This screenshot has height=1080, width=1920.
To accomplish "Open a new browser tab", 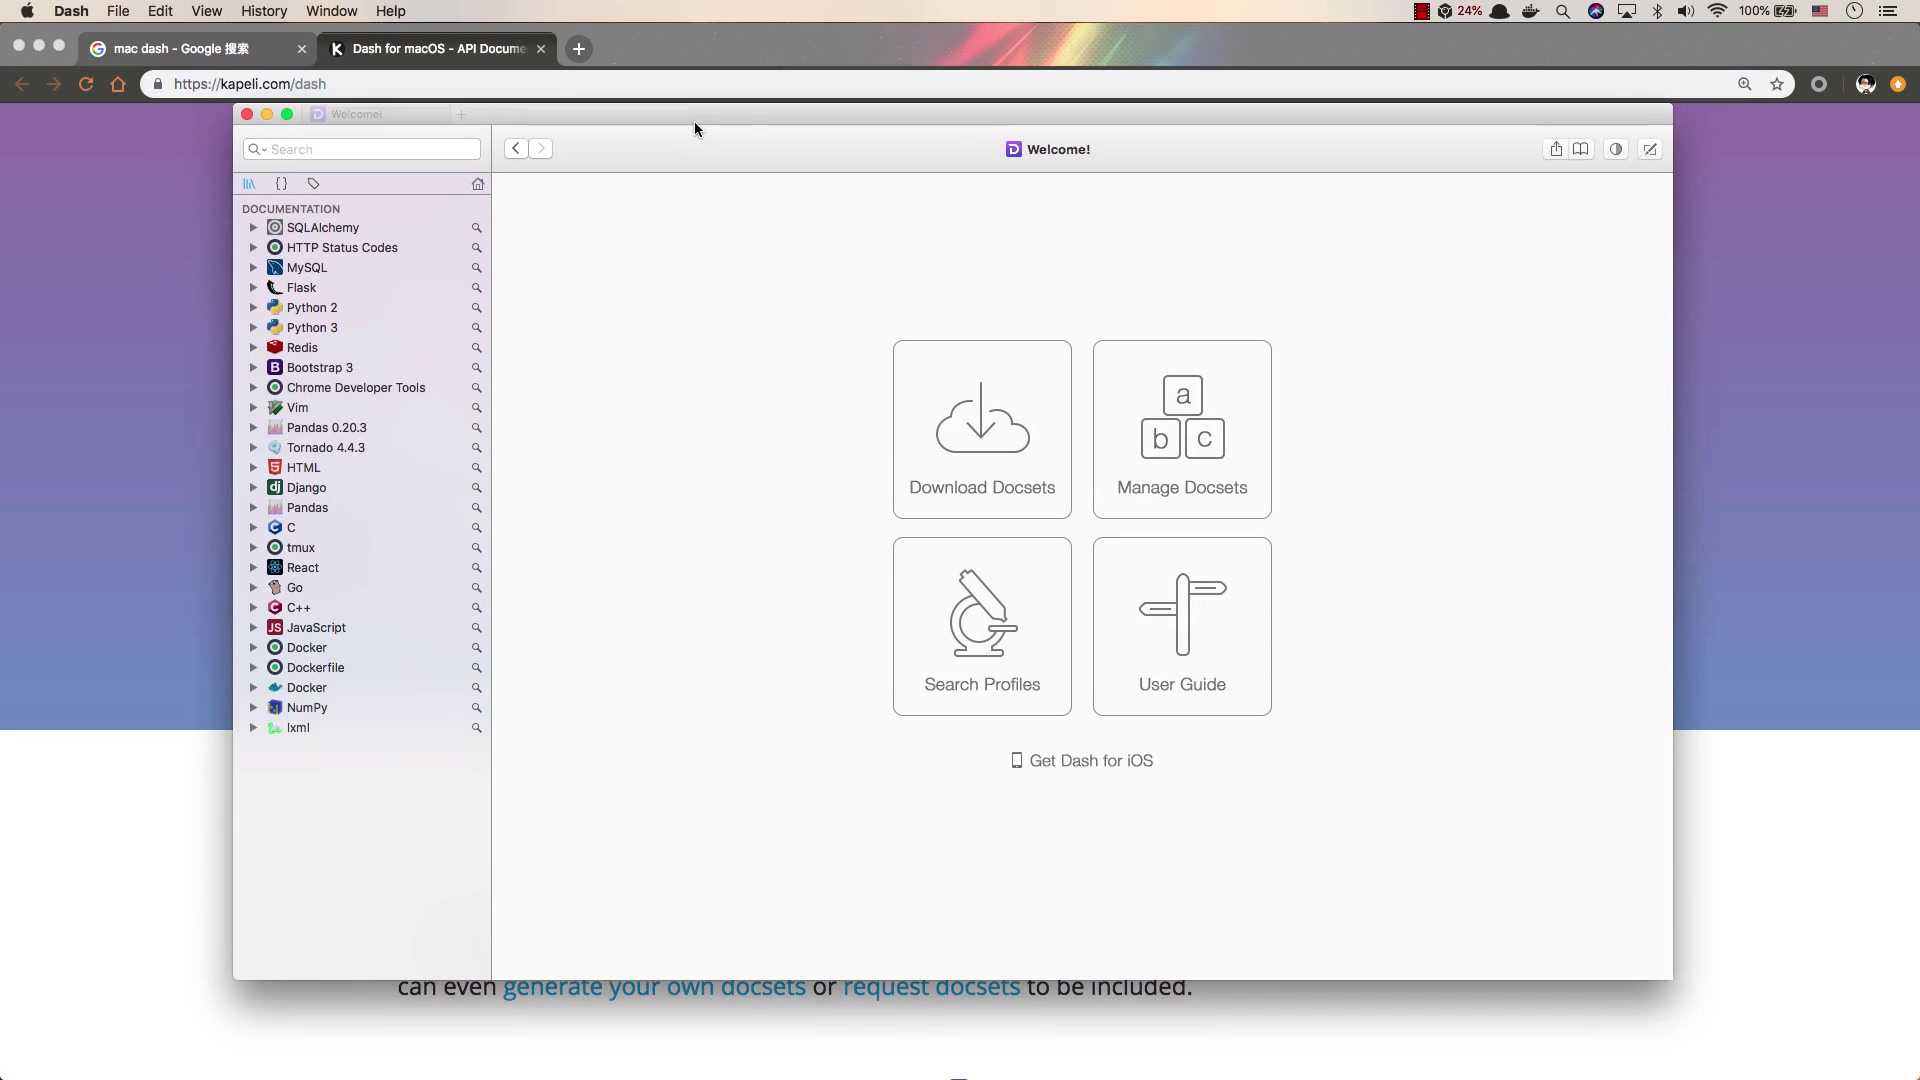I will [578, 49].
